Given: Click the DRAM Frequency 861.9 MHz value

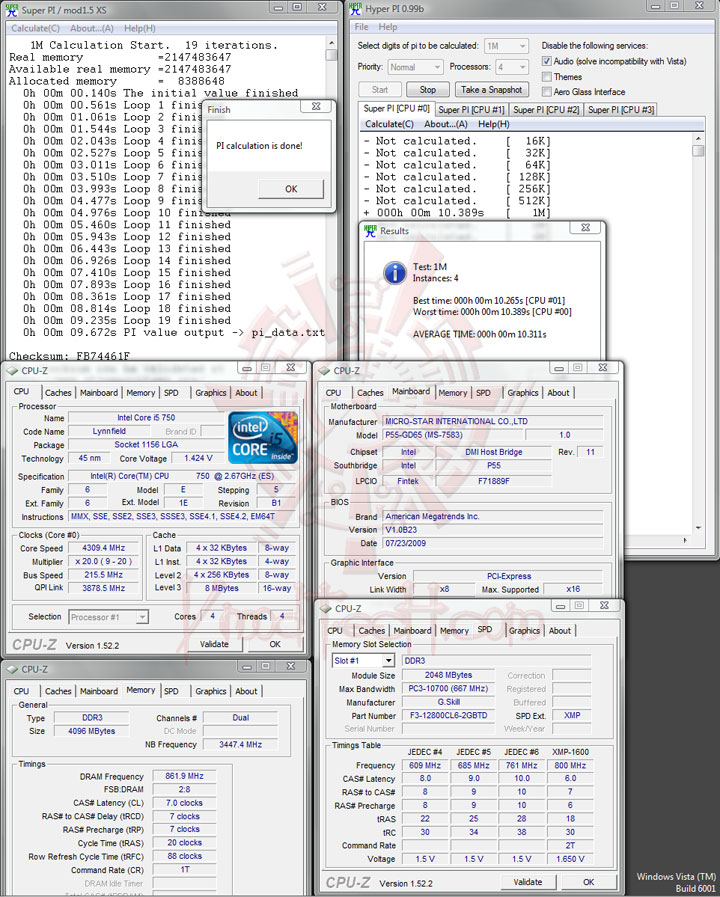Looking at the screenshot, I should [x=184, y=776].
